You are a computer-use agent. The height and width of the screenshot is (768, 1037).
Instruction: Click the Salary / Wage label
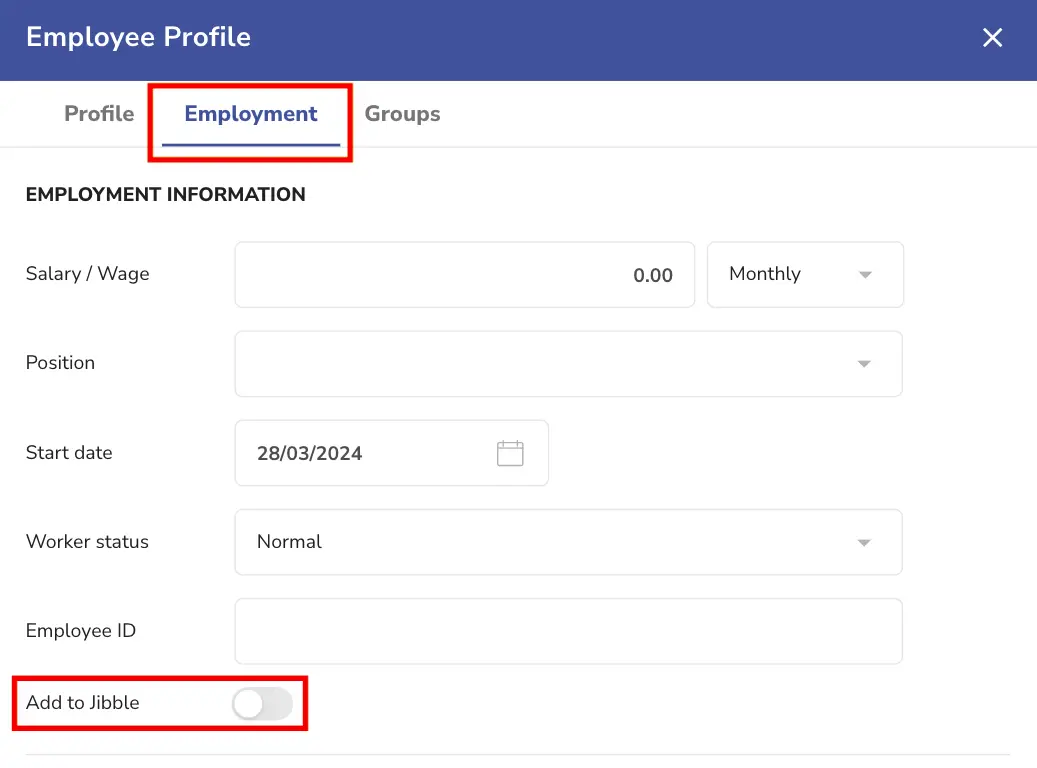click(87, 274)
